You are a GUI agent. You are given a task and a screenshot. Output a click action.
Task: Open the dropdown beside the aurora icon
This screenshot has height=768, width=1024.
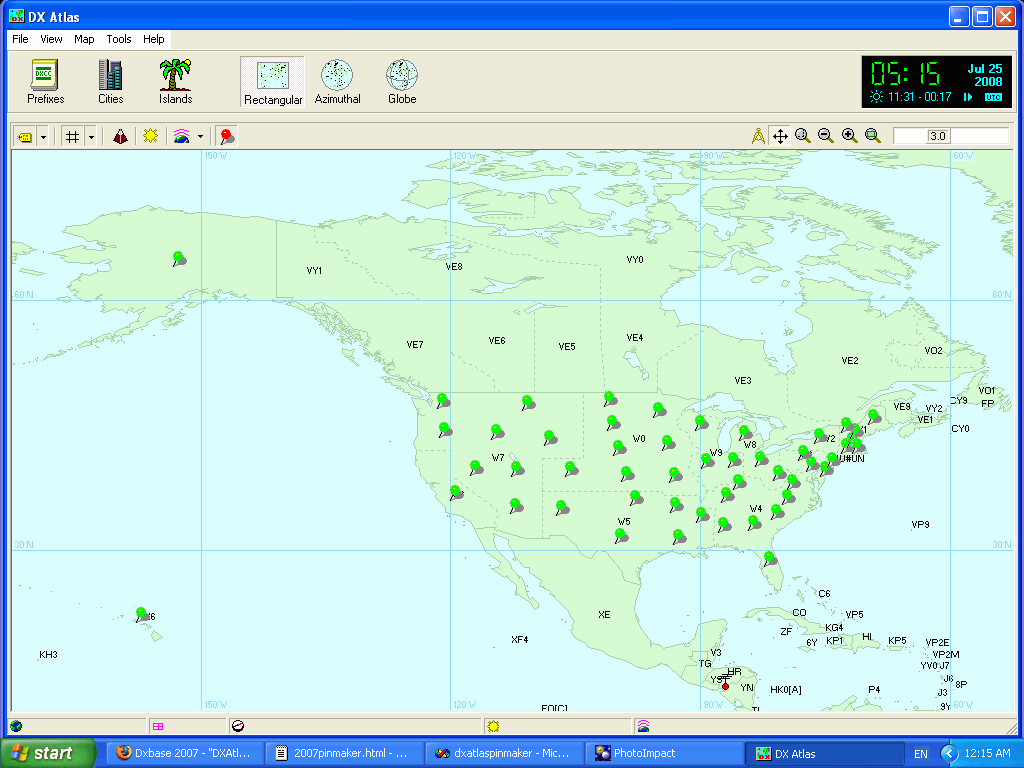pyautogui.click(x=200, y=136)
